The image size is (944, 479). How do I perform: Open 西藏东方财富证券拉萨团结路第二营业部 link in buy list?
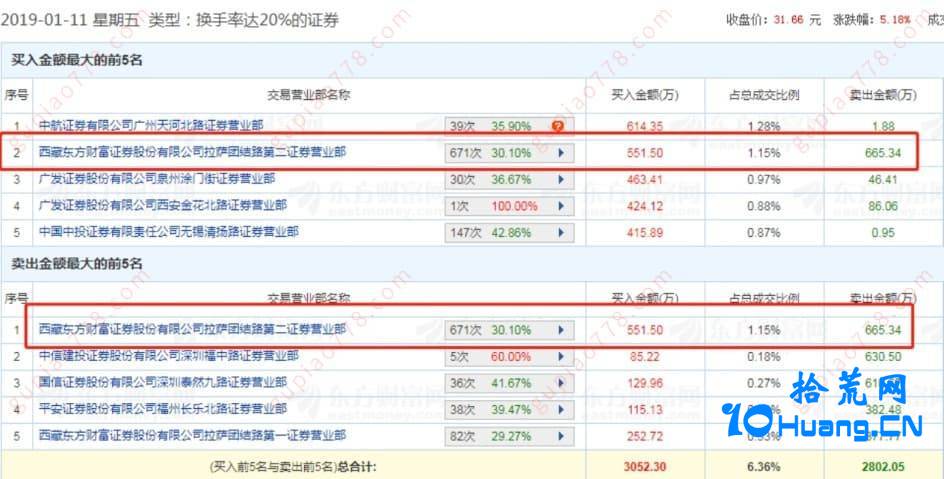click(193, 152)
